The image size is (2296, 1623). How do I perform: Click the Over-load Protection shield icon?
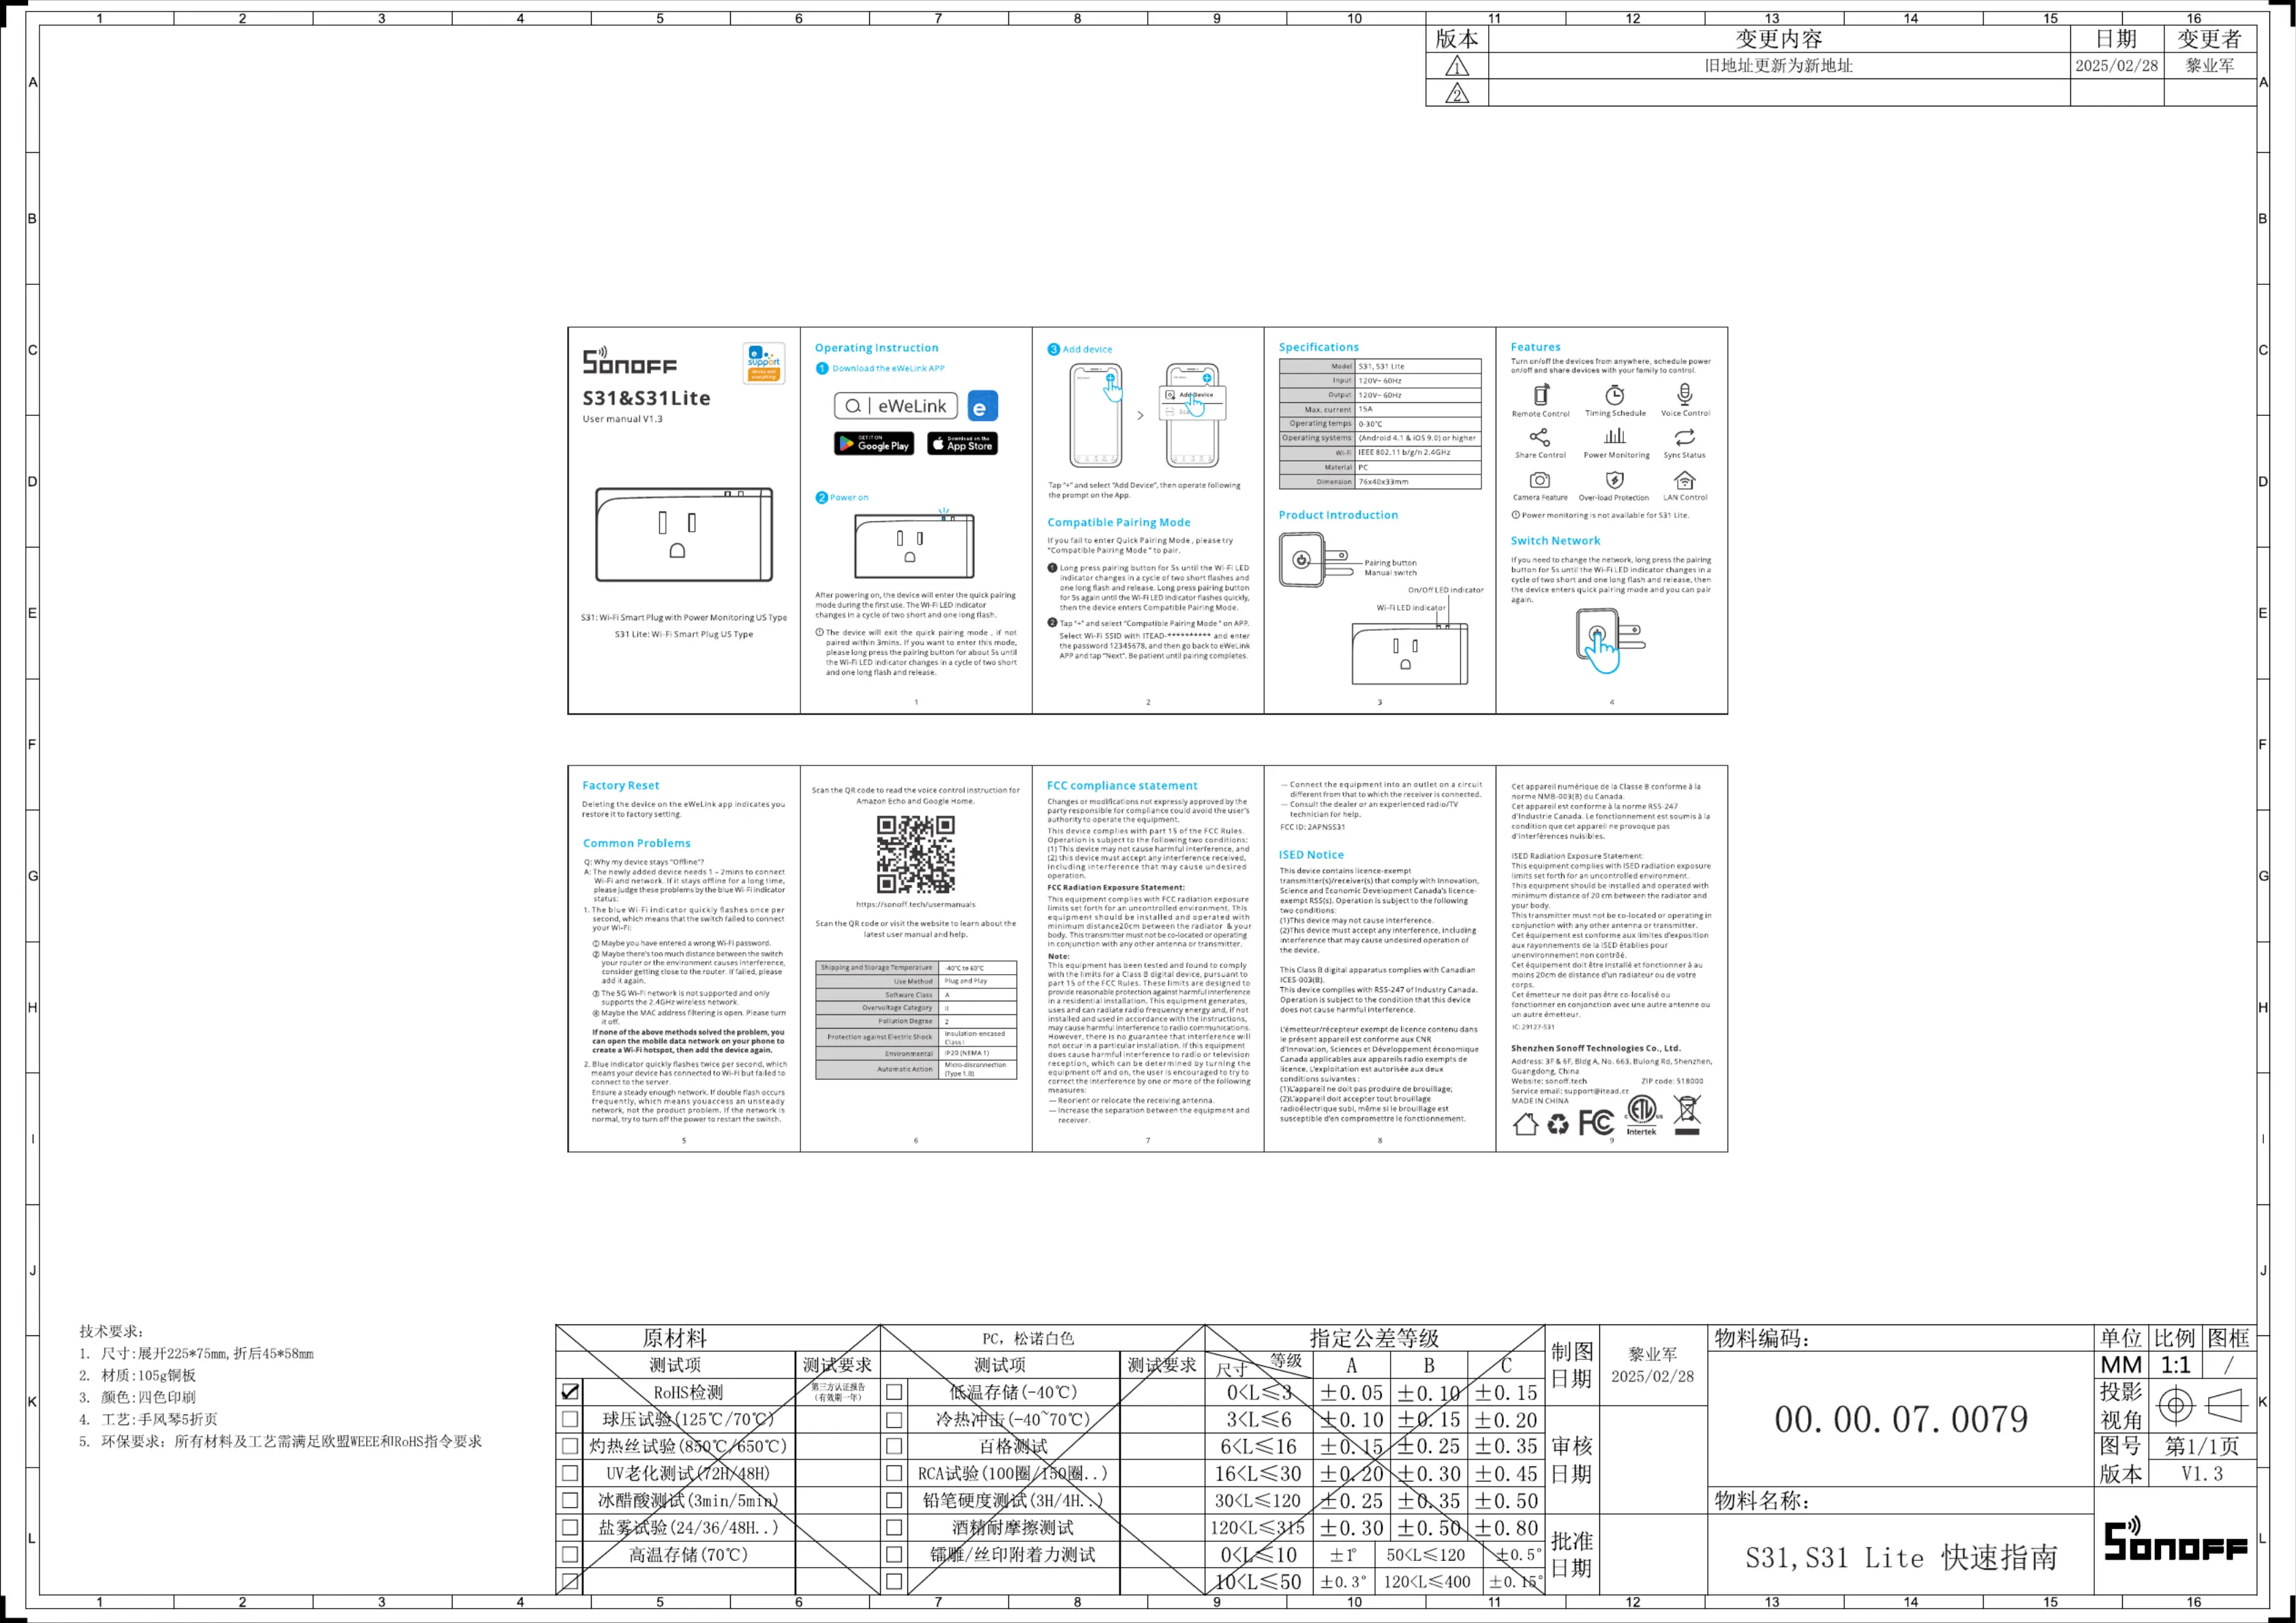pyautogui.click(x=1614, y=480)
